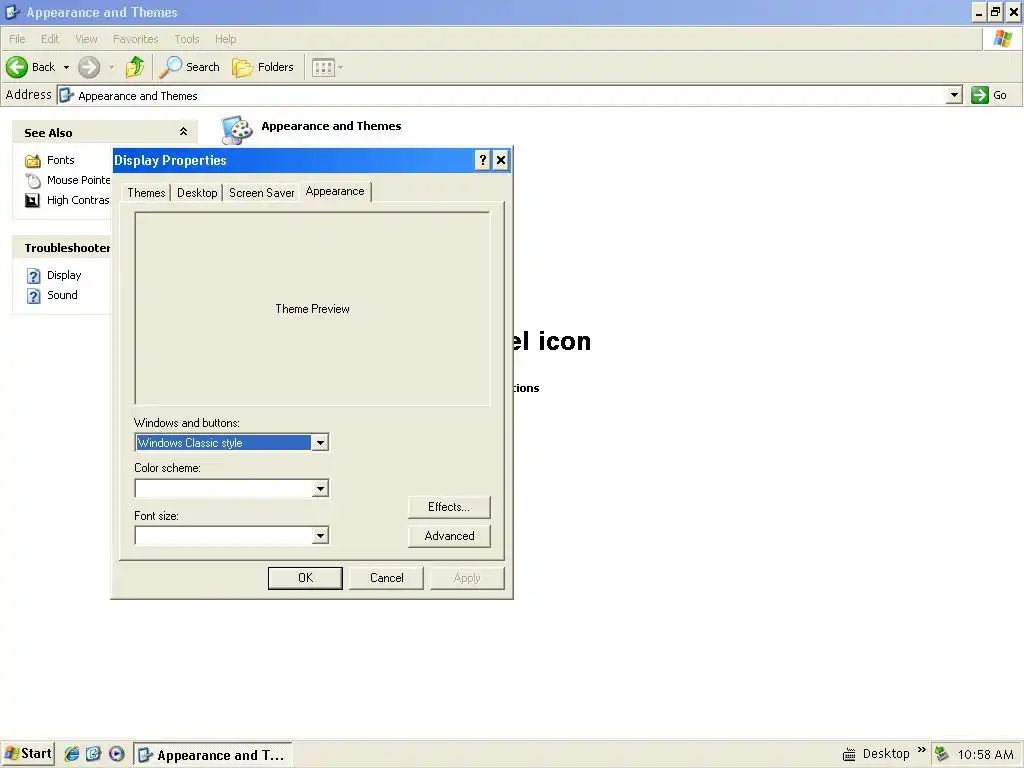This screenshot has height=768, width=1024.
Task: Click the Fonts folder icon
Action: (33, 161)
